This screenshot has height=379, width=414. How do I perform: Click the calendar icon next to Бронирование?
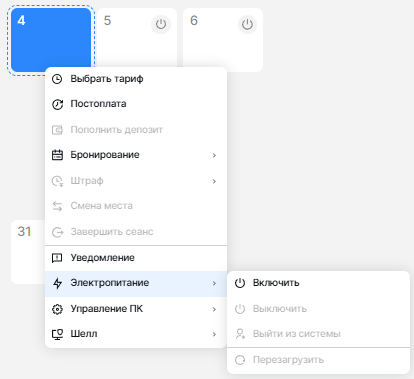[57, 155]
